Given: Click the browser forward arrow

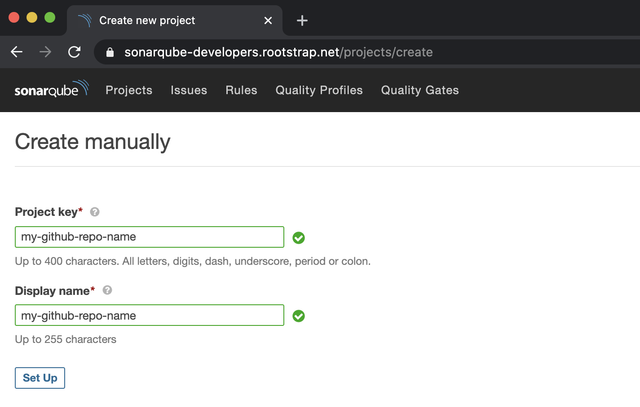Looking at the screenshot, I should (45, 52).
